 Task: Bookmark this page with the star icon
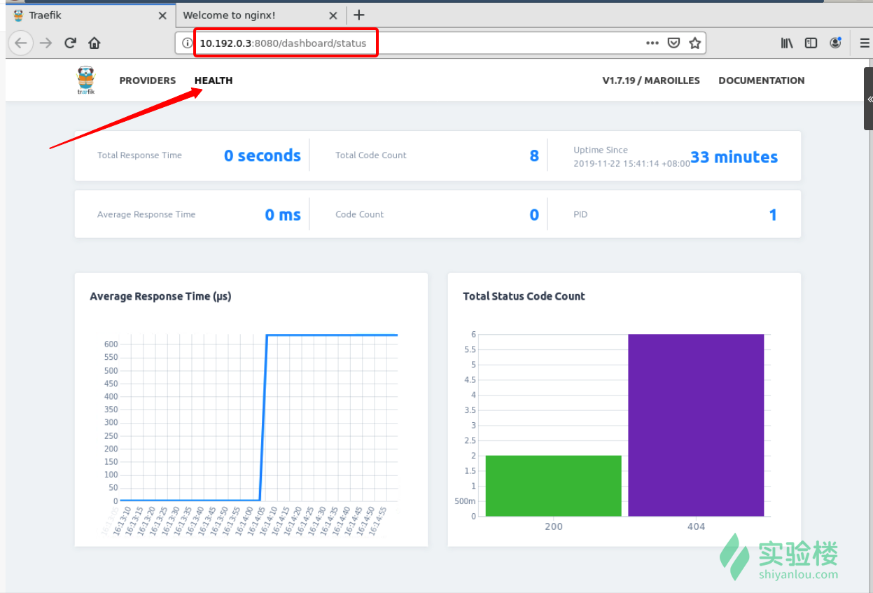pos(695,43)
